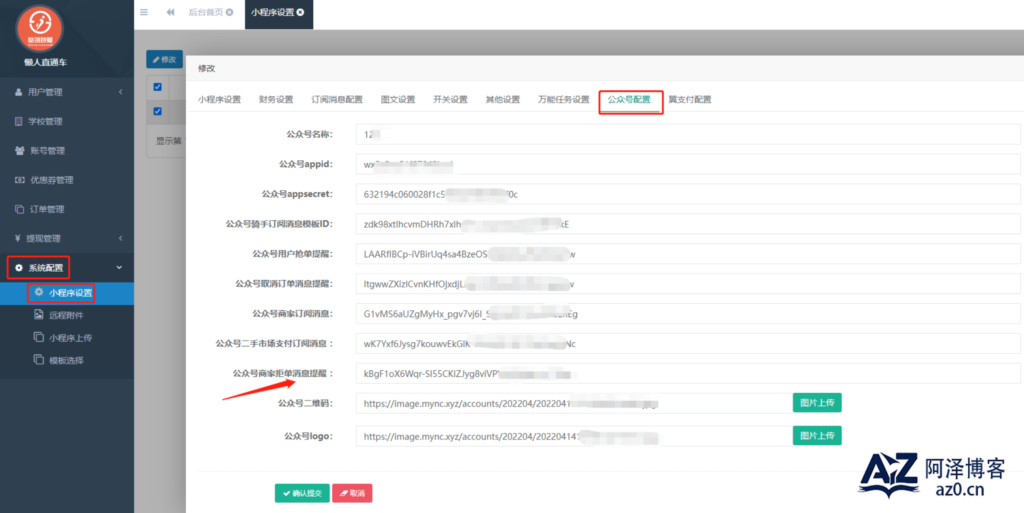Click 图片上传 button for 公众号logo
The width and height of the screenshot is (1024, 513).
point(817,435)
